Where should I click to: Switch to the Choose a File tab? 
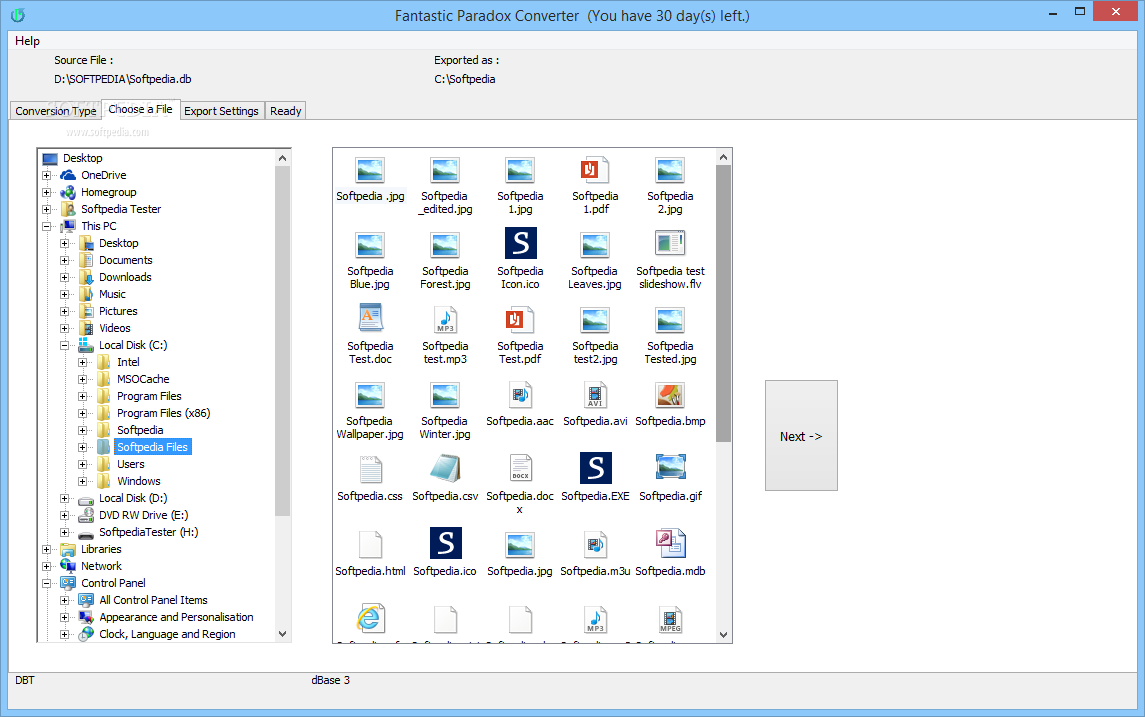[x=140, y=110]
